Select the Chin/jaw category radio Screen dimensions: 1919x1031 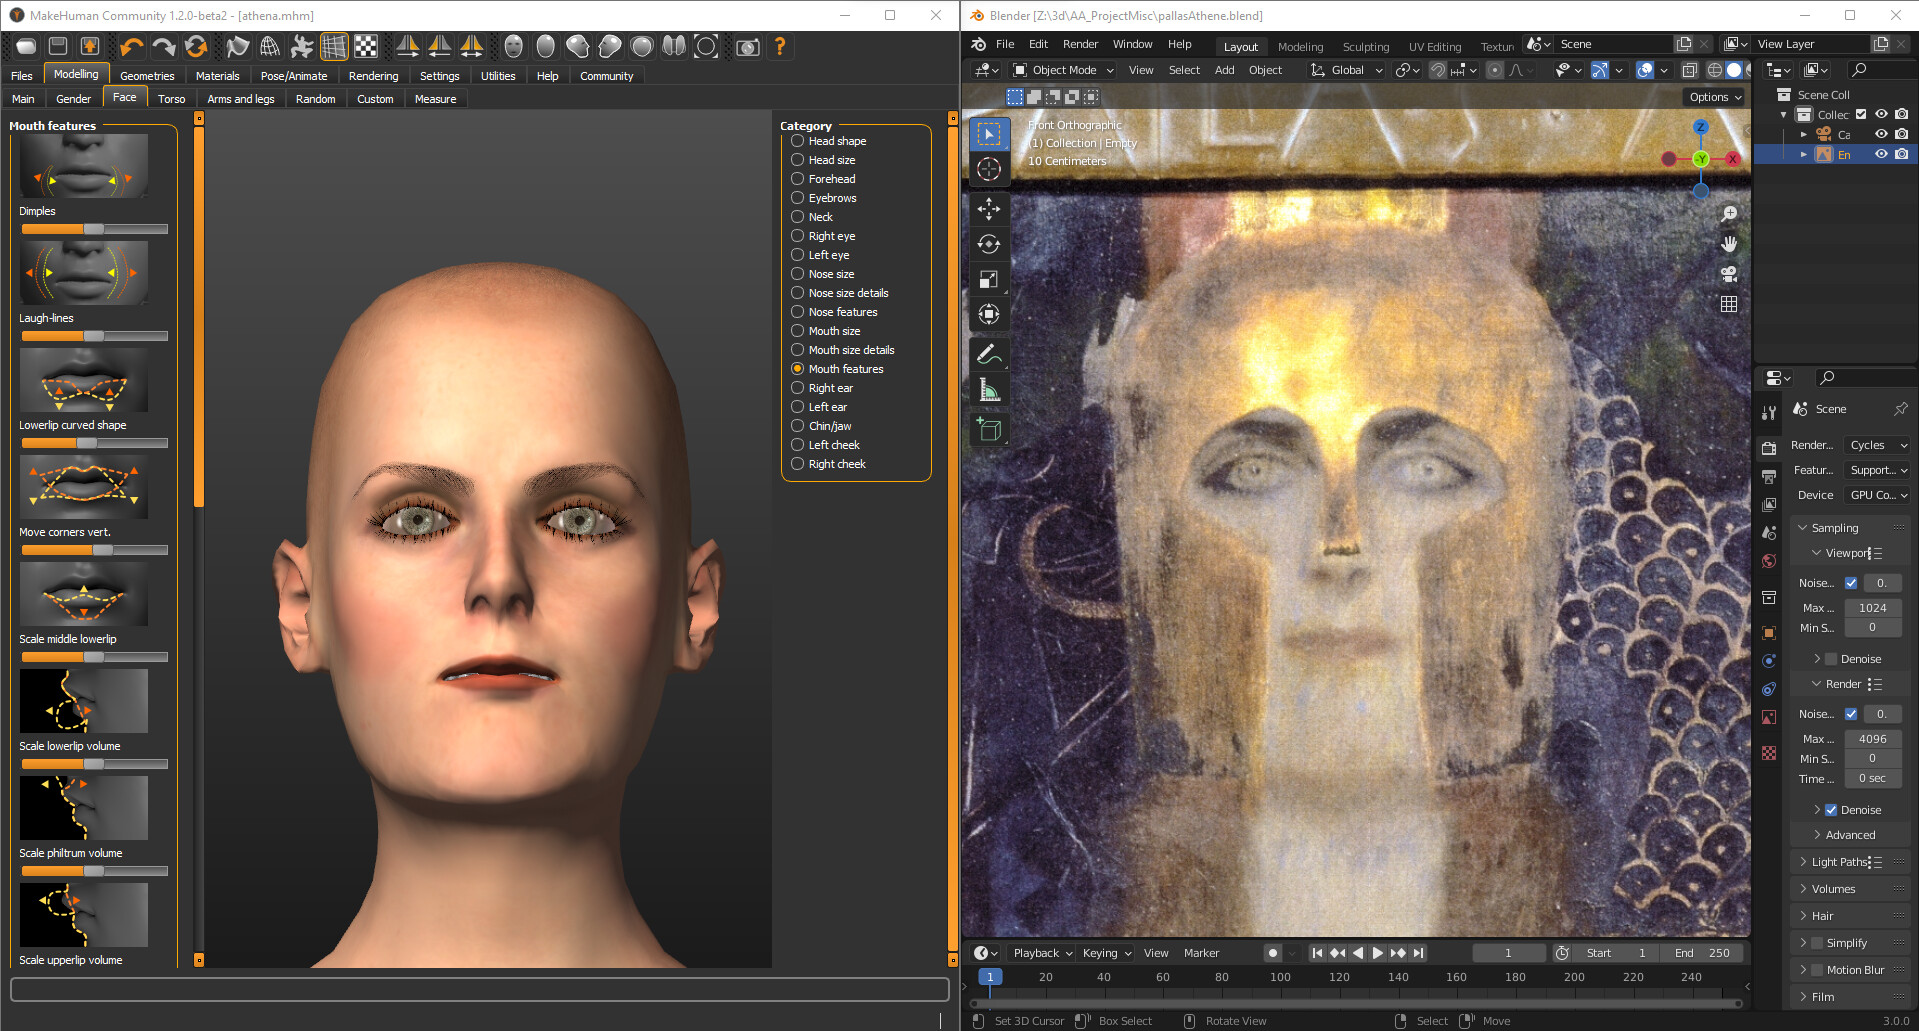[x=798, y=426]
